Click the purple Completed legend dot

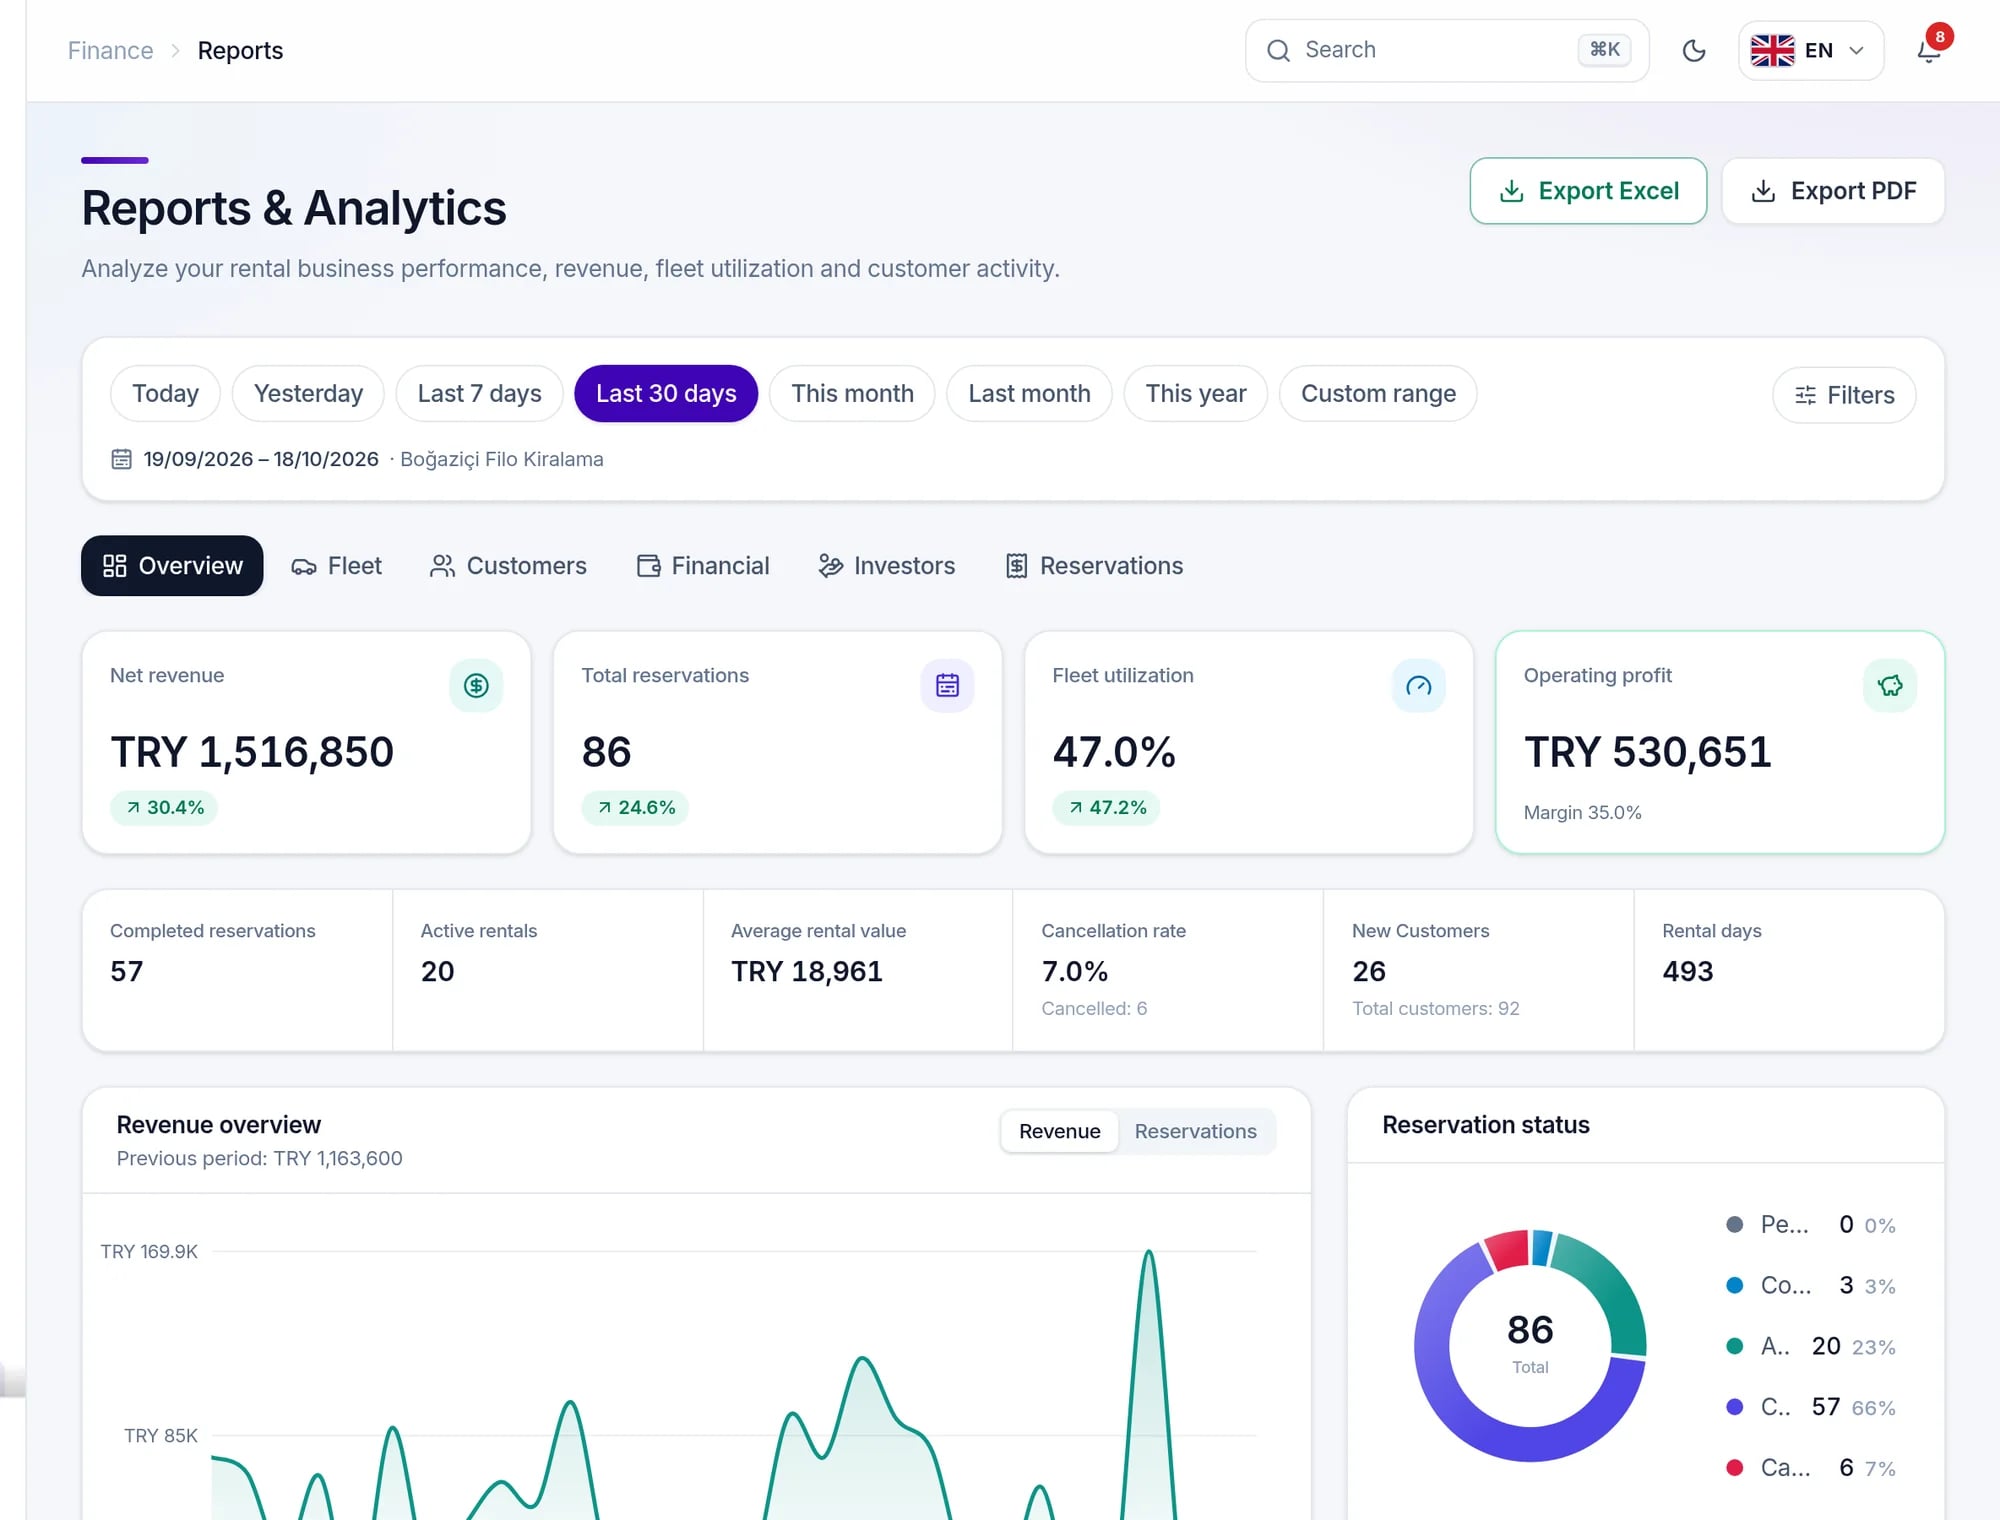coord(1735,1406)
